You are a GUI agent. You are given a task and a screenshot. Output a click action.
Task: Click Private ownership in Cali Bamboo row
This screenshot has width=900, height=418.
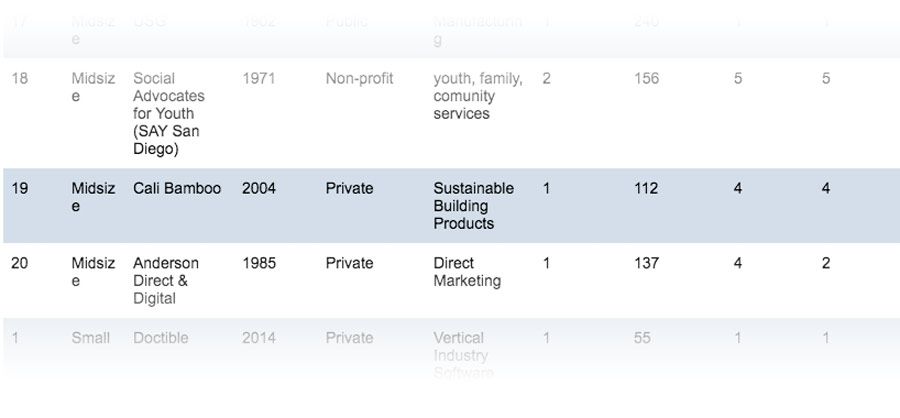(349, 188)
